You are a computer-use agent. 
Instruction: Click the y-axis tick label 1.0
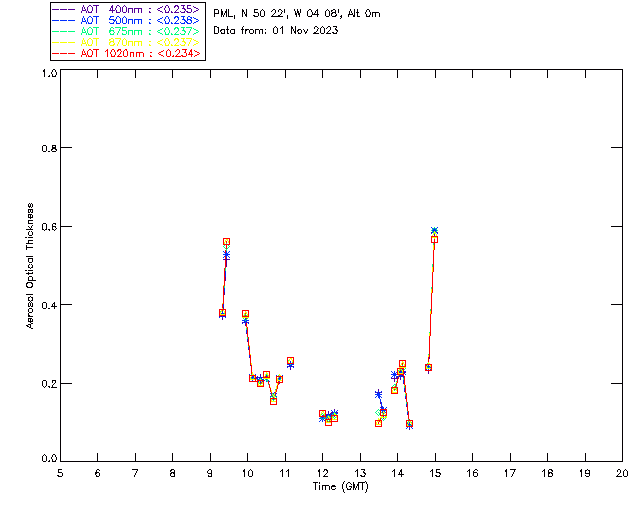(49, 73)
